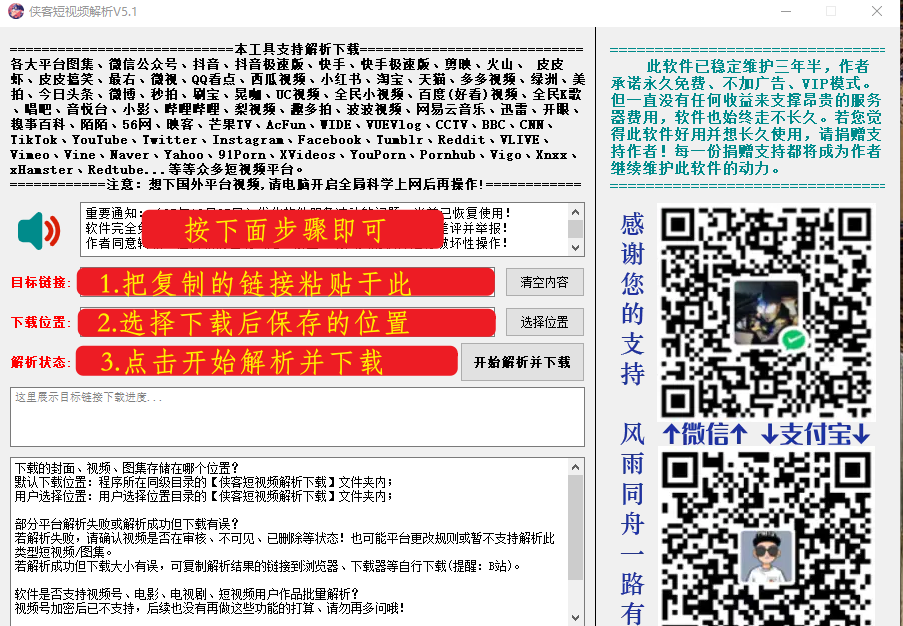The image size is (903, 626).
Task: Click the 选择位置 button
Action: pyautogui.click(x=544, y=322)
